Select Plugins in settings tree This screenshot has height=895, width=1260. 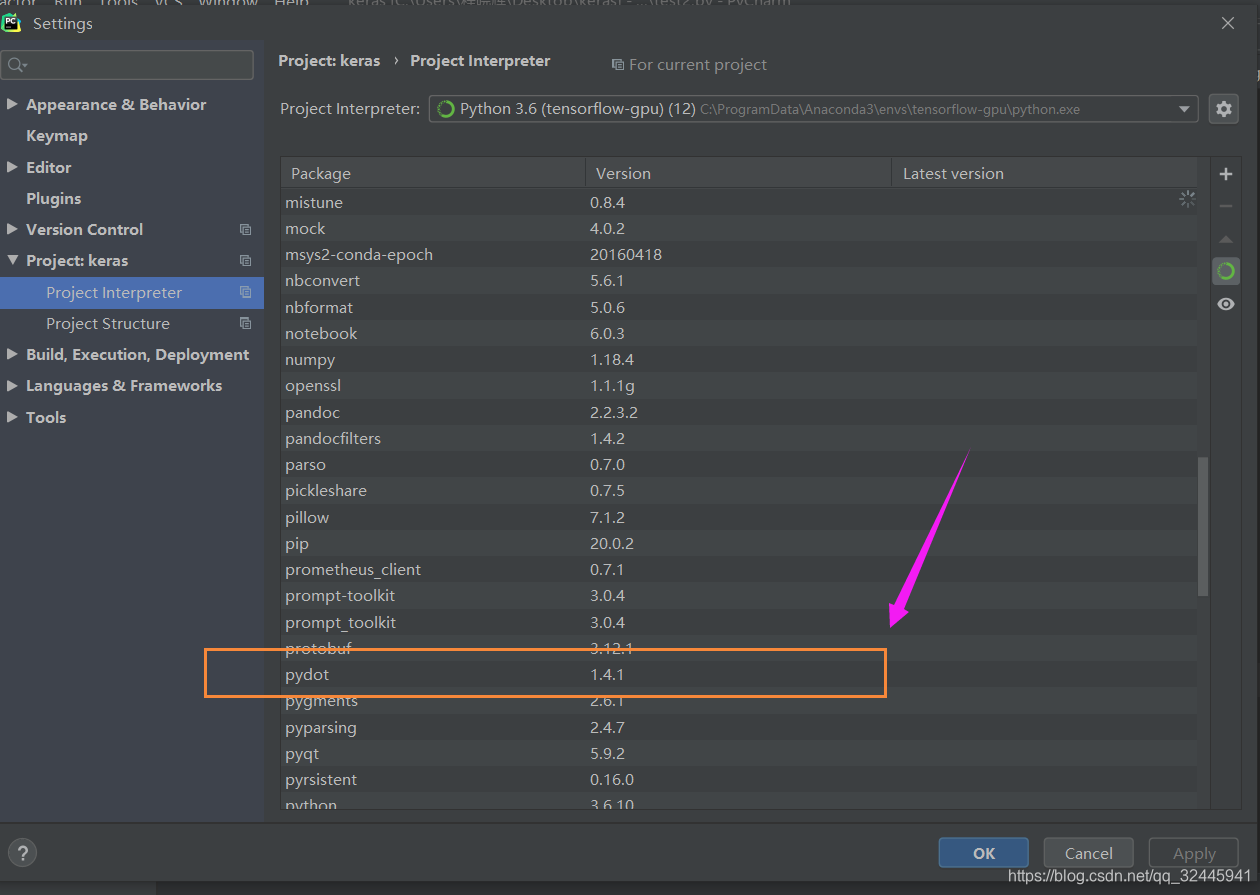click(54, 198)
